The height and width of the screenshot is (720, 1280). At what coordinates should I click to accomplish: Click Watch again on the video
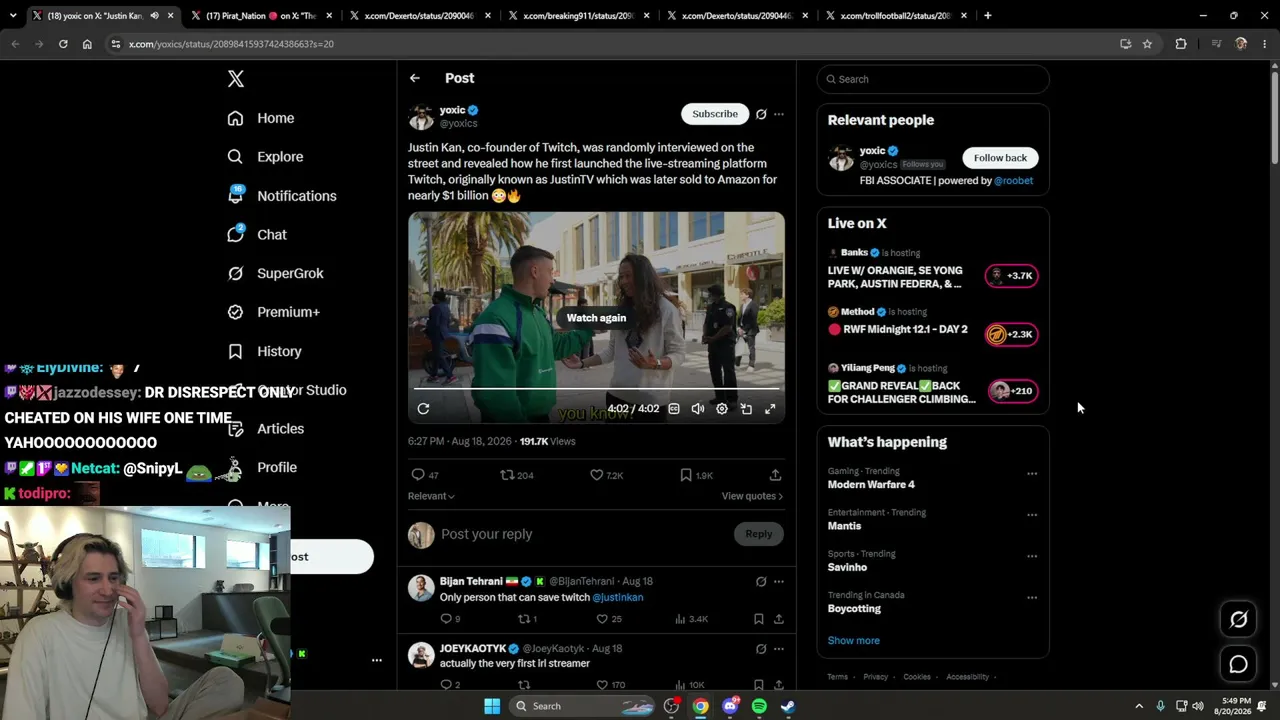click(x=596, y=318)
